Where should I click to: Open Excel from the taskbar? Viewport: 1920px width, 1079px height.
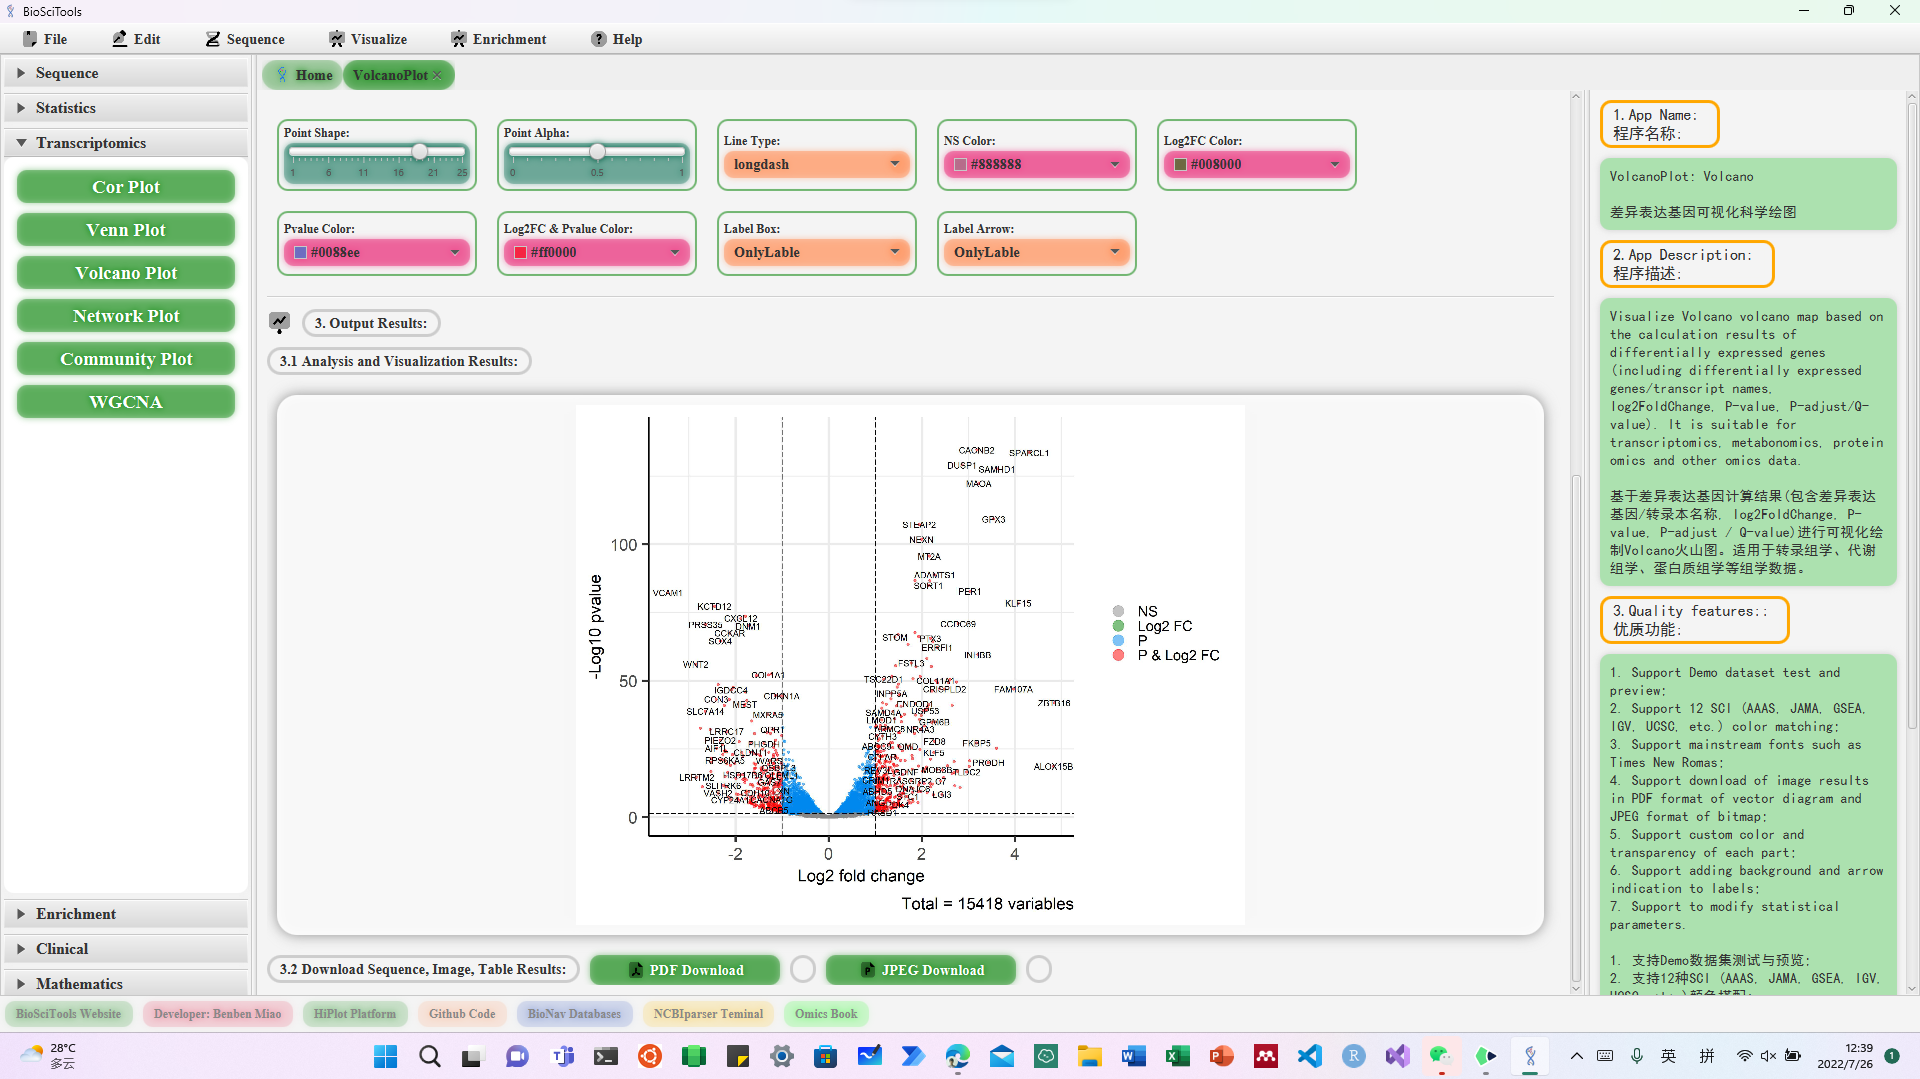(x=1177, y=1056)
